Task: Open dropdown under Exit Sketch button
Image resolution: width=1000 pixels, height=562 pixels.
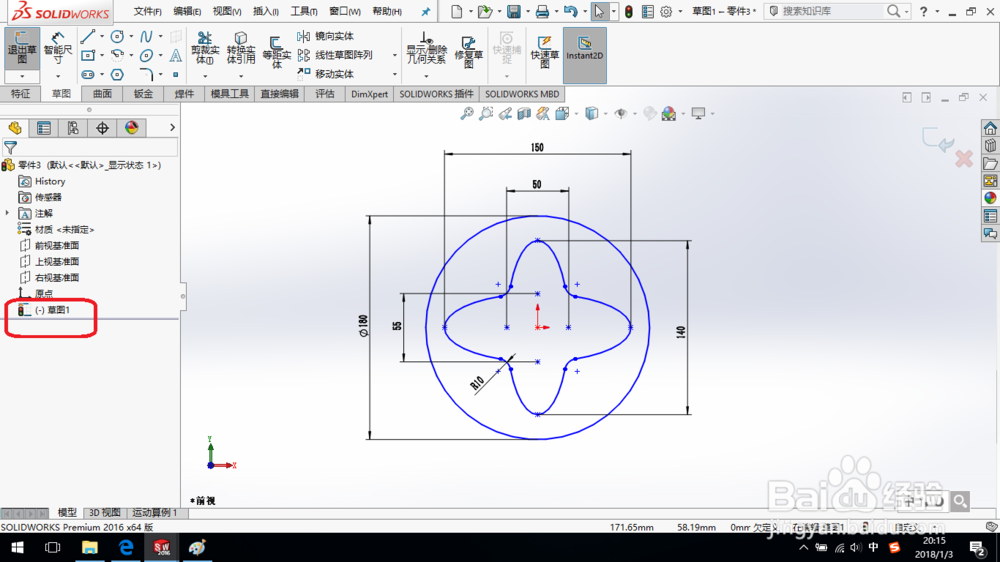Action: point(22,77)
